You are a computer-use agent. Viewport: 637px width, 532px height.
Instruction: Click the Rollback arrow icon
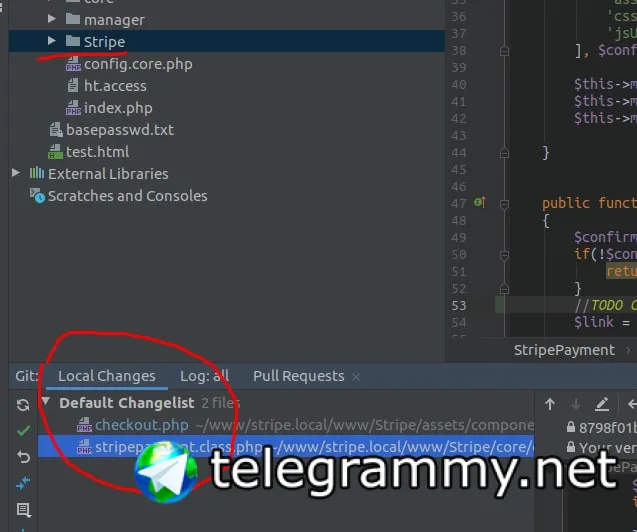tap(24, 457)
